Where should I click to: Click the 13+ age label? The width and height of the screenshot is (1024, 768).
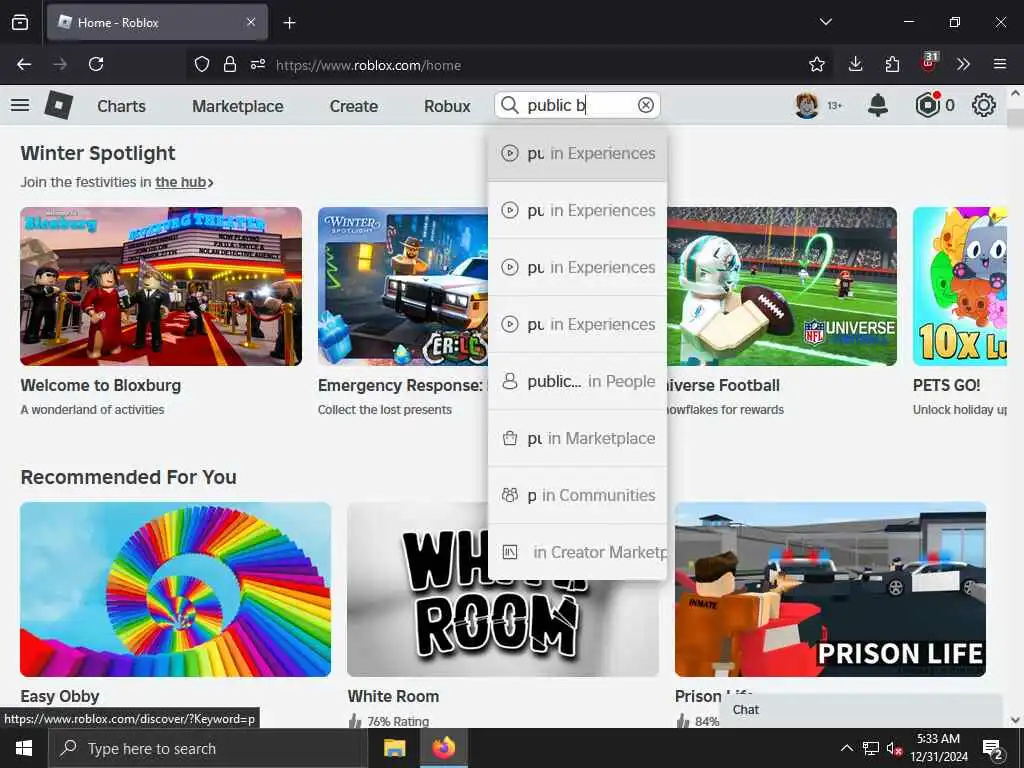click(x=835, y=106)
